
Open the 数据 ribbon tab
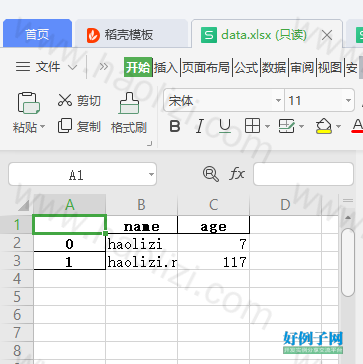point(274,68)
